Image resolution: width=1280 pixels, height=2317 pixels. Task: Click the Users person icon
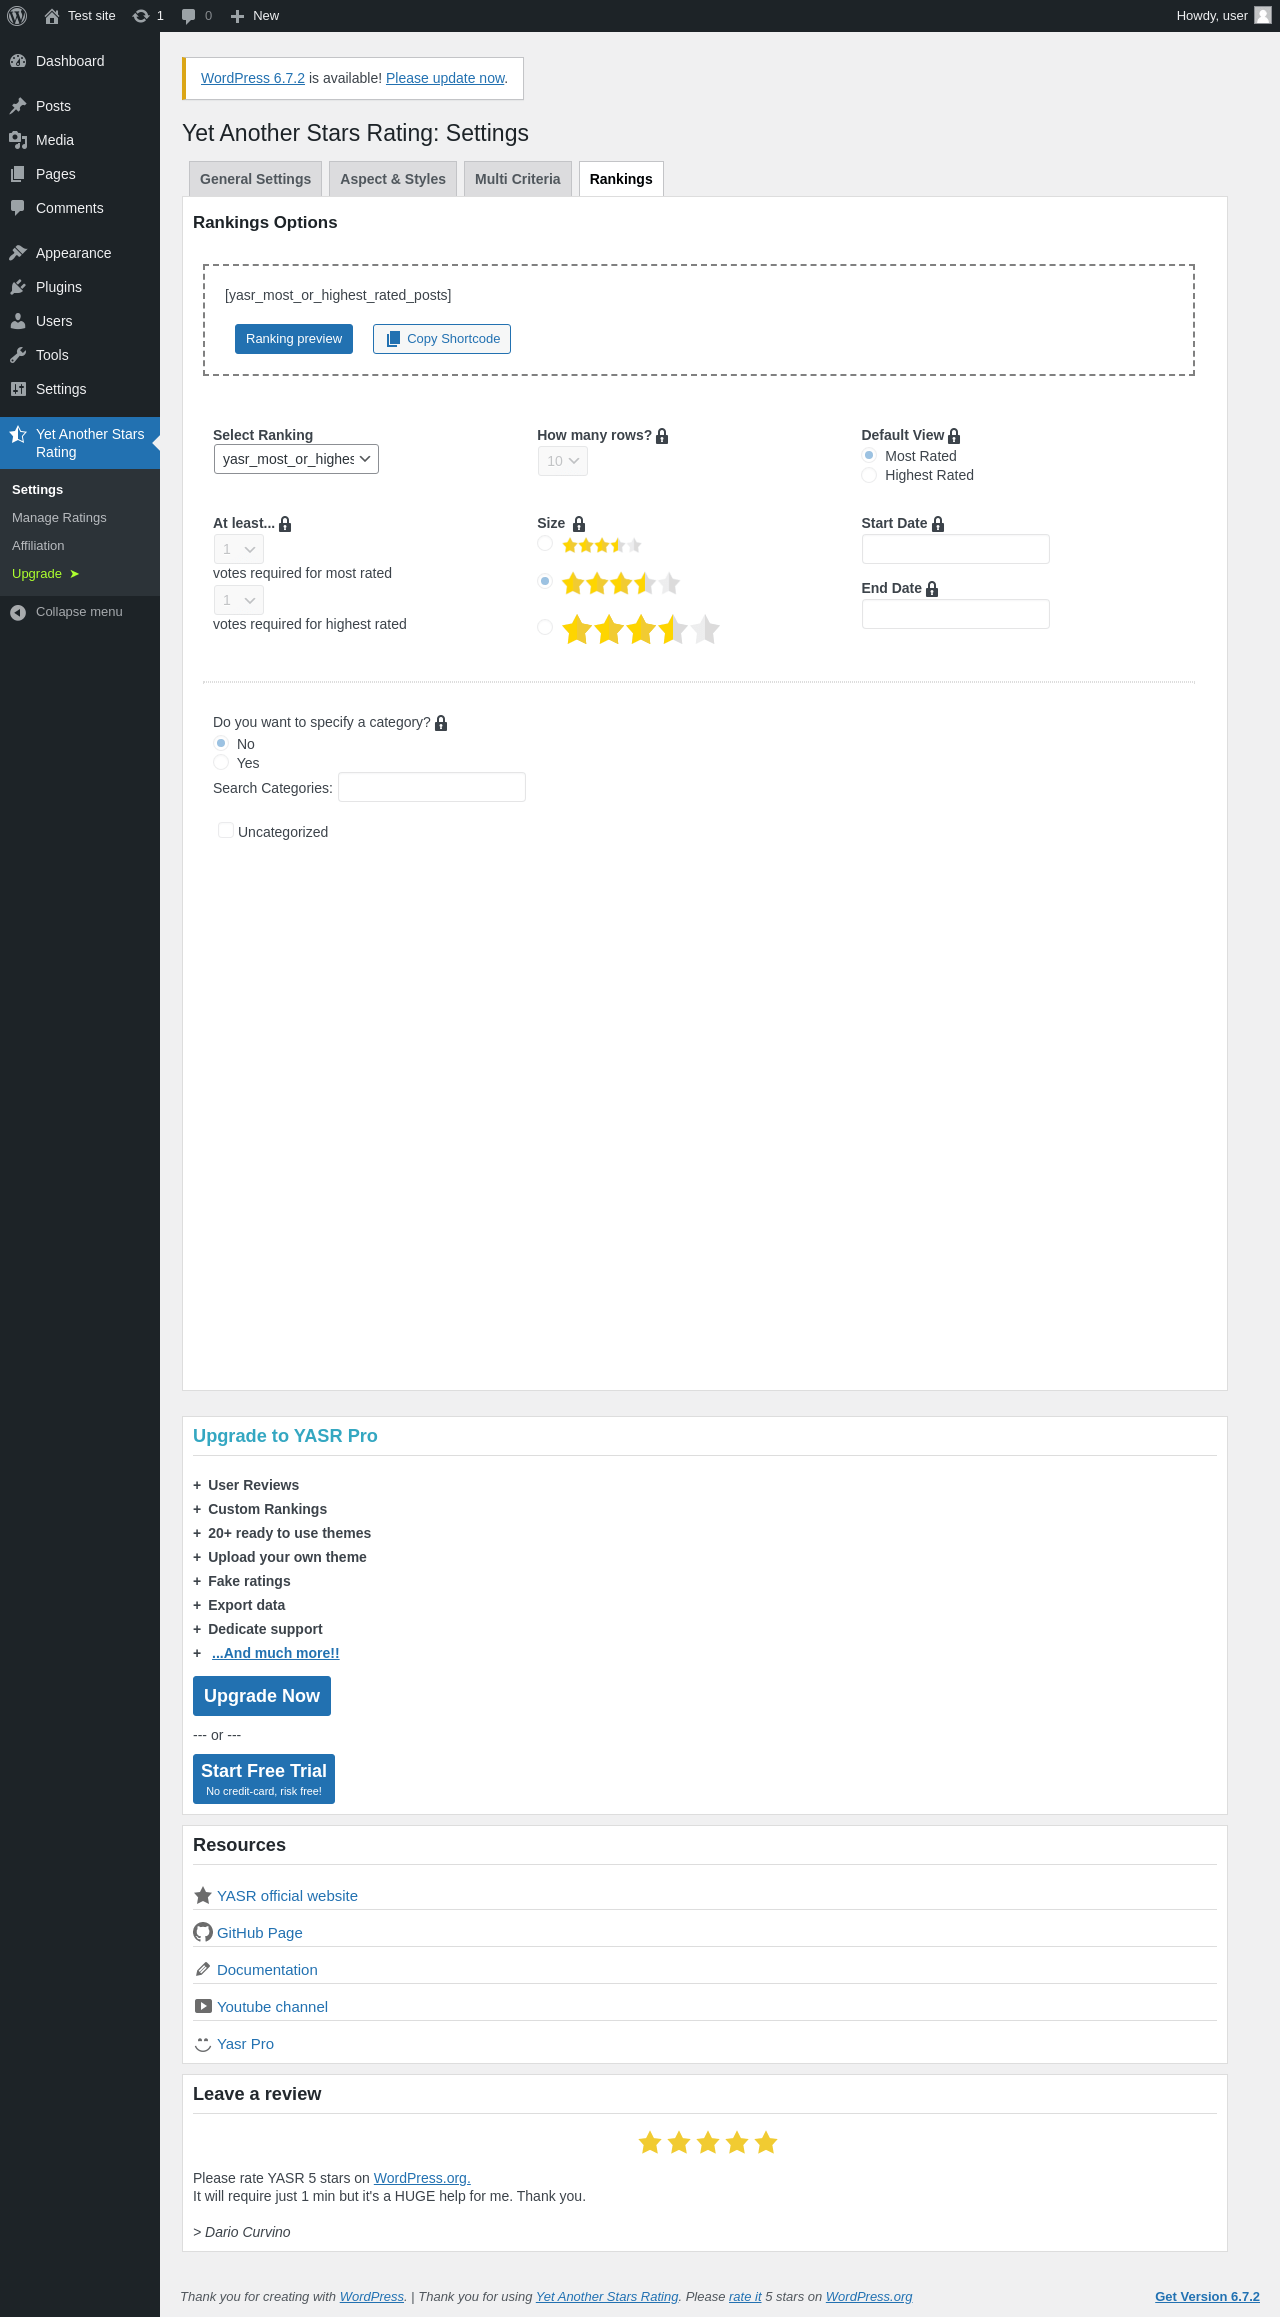tap(18, 321)
